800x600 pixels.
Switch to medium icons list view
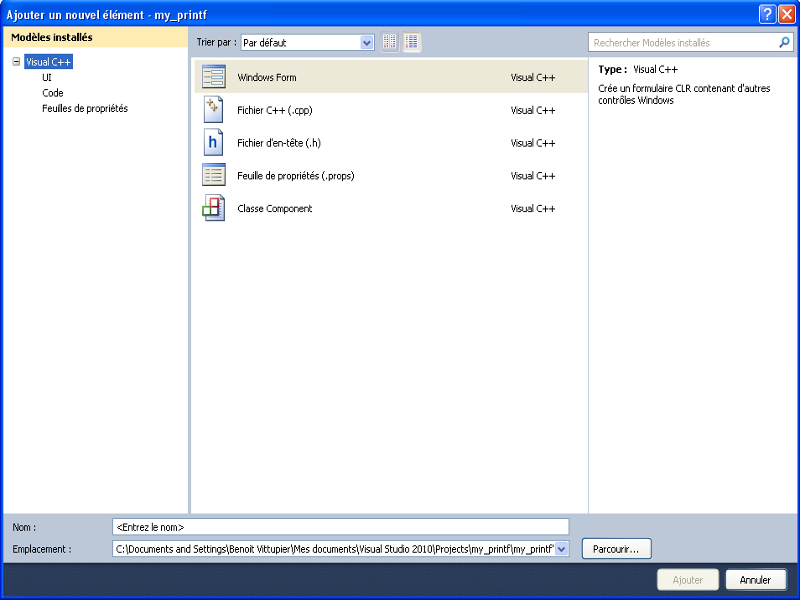tap(412, 42)
